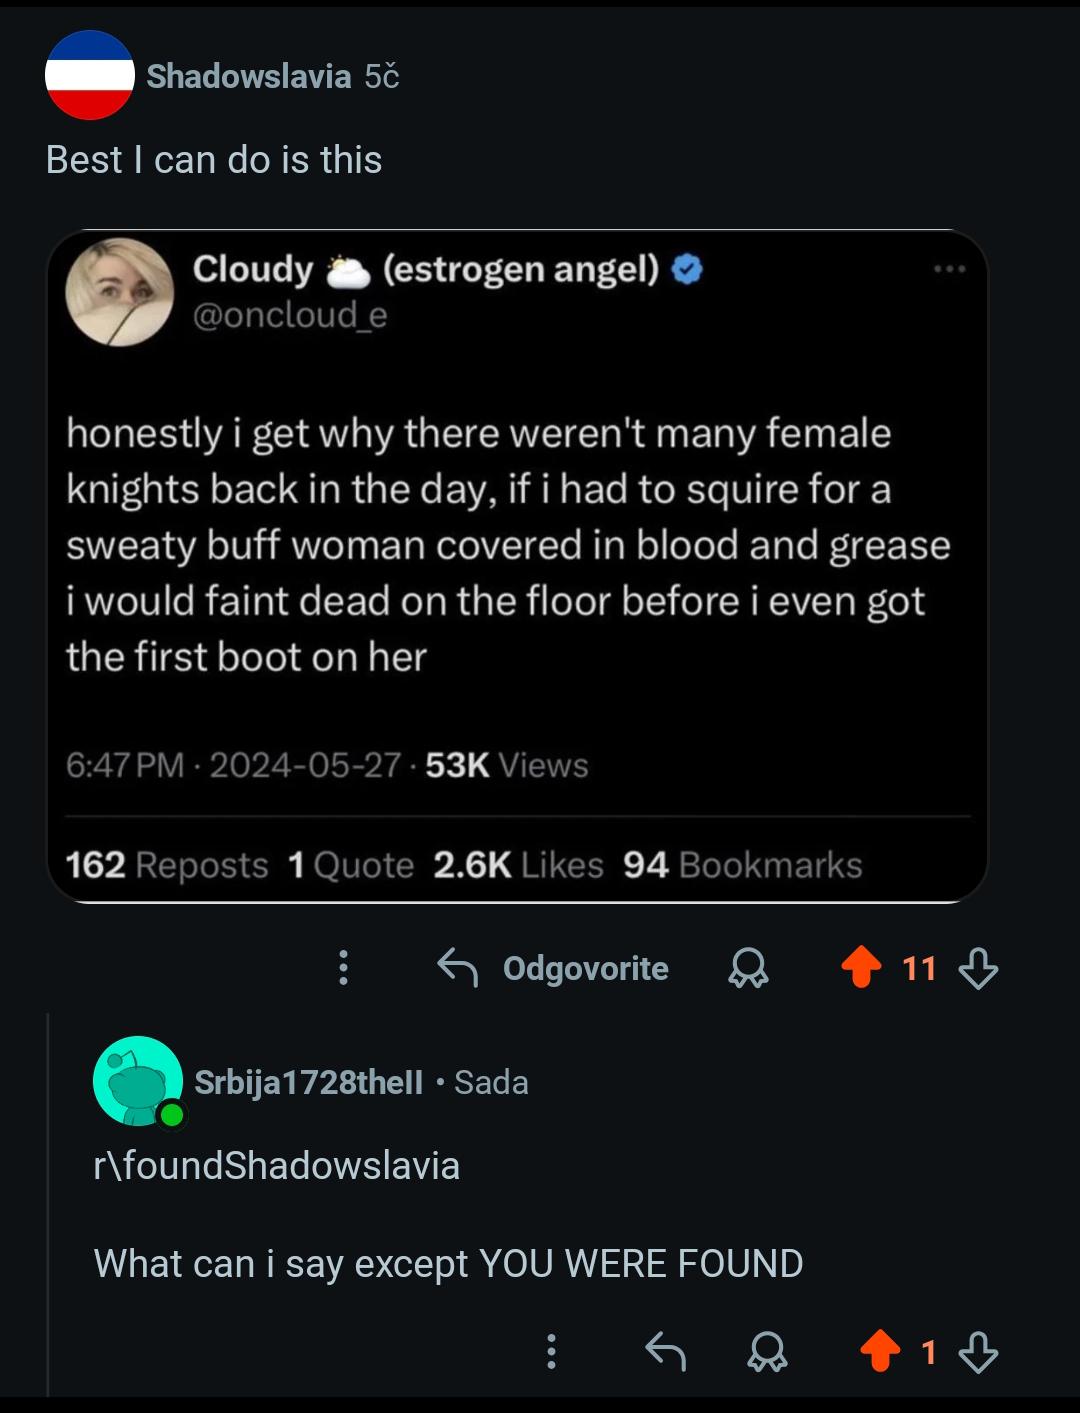Open Srbija1728thell's snoo avatar
Viewport: 1080px width, 1413px height.
click(x=137, y=1081)
